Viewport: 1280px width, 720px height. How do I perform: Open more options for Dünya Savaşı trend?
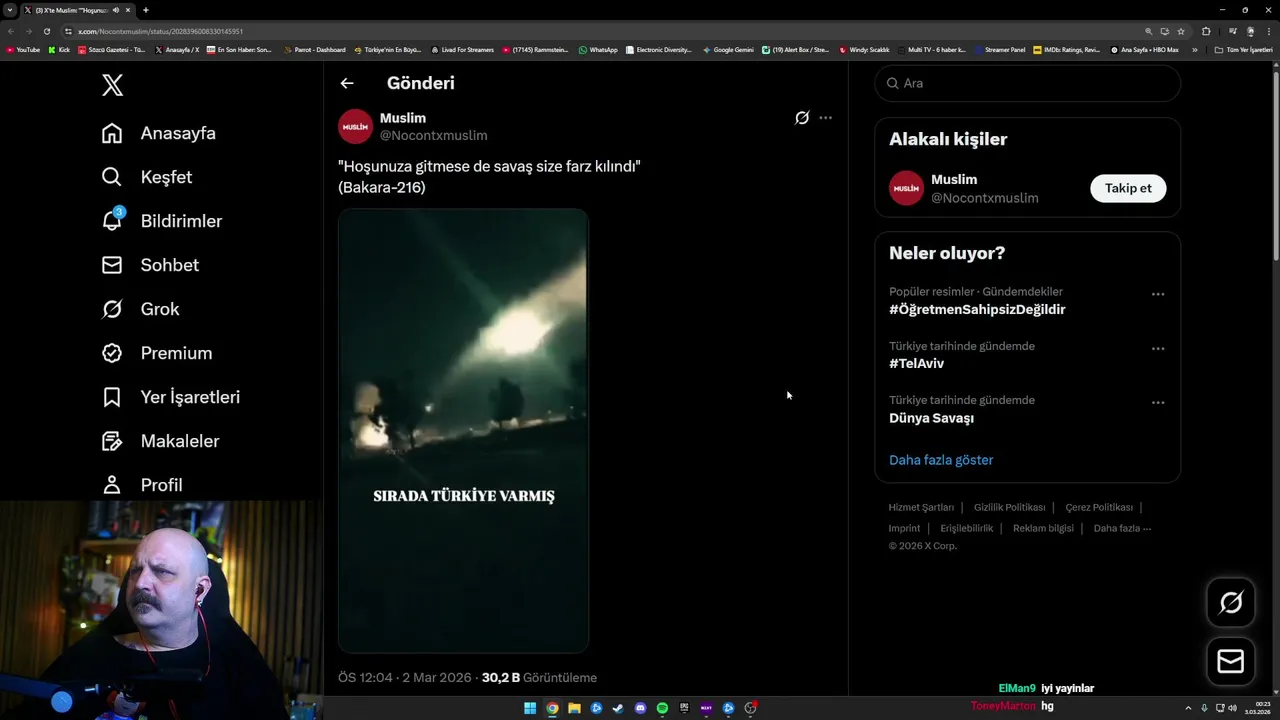point(1158,403)
